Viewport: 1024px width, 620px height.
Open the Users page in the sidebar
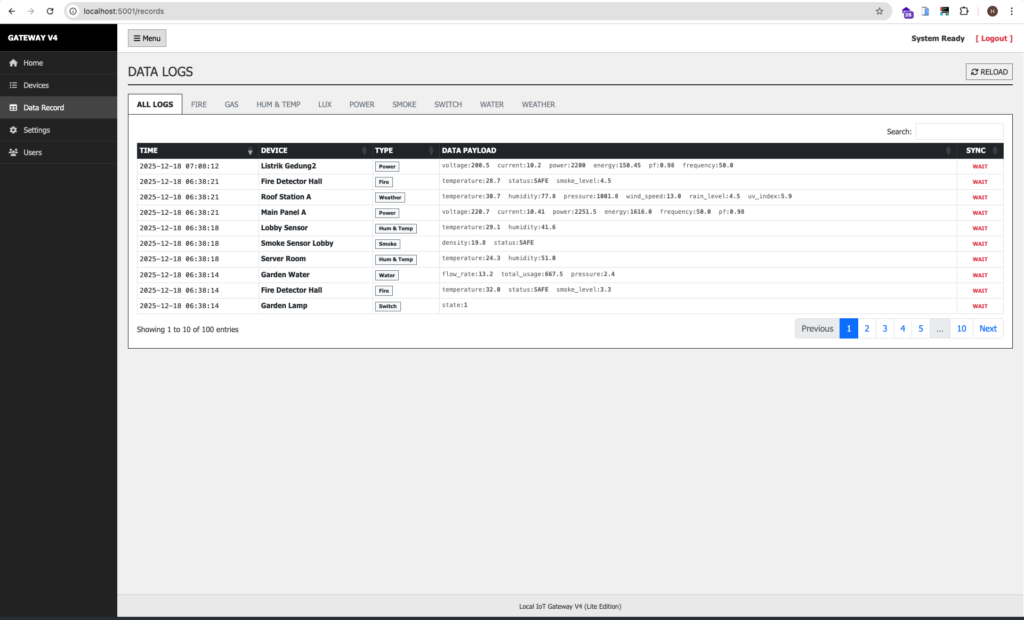click(33, 152)
